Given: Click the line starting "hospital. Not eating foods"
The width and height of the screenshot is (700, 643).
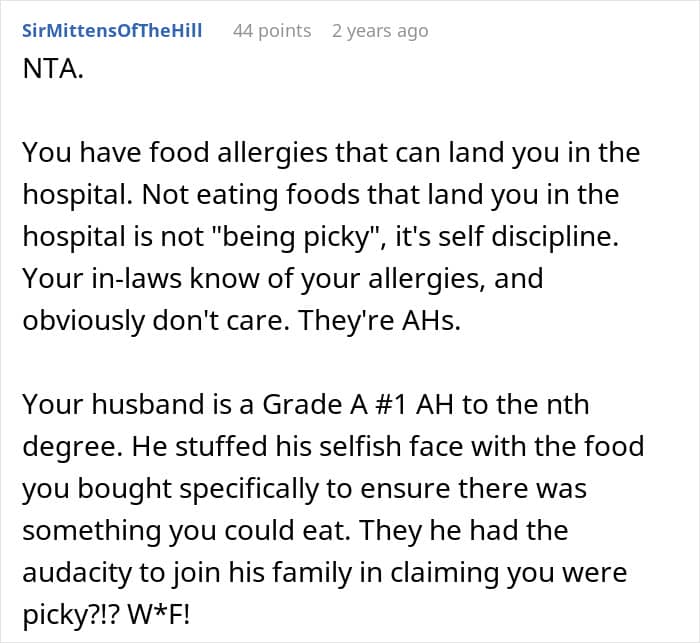Looking at the screenshot, I should tap(320, 194).
